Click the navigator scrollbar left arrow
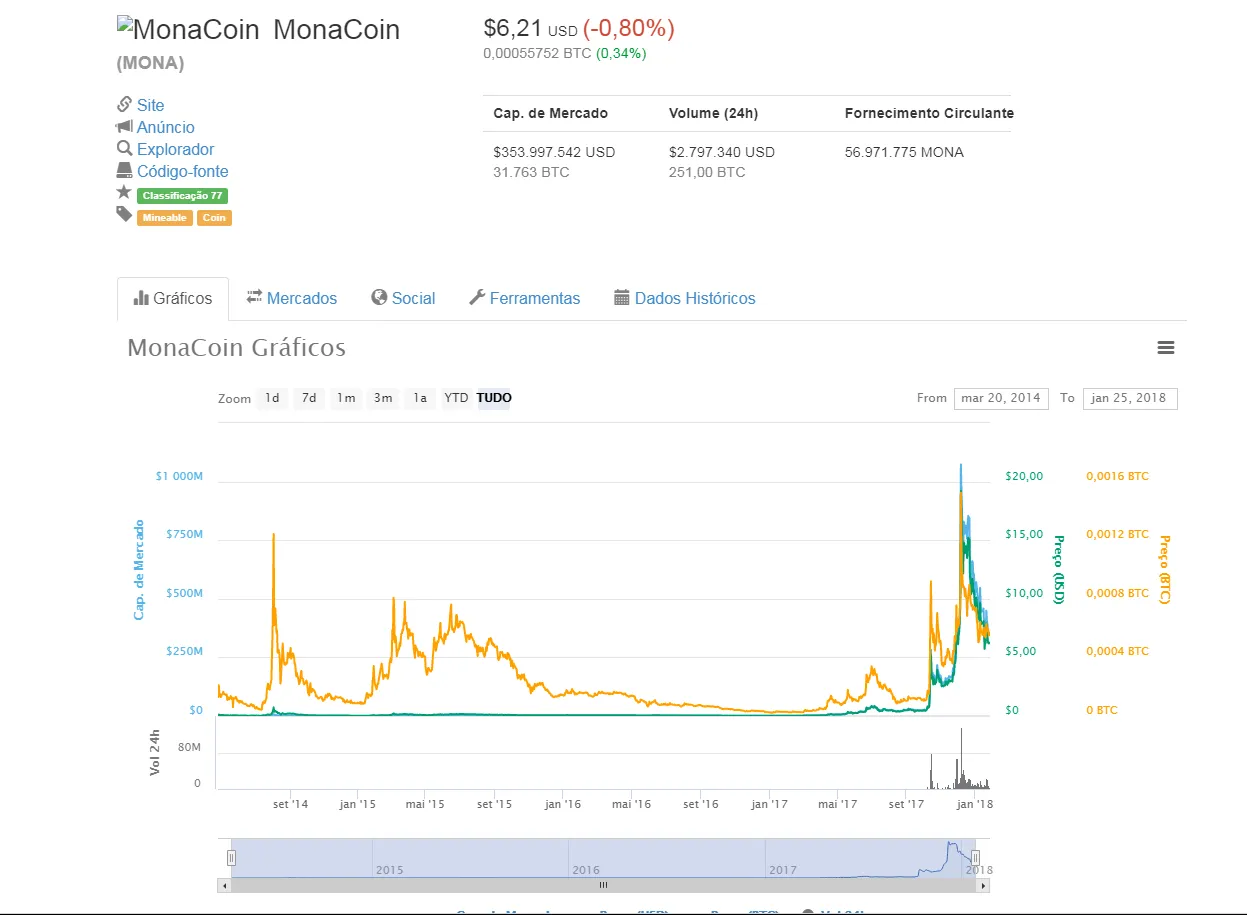Screen dimensions: 1247x915 (224, 885)
